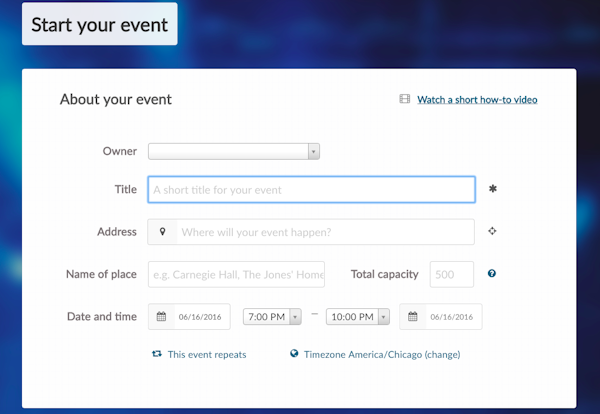Click the Total capacity input box
Screen dimensions: 600x414
[x=452, y=274]
